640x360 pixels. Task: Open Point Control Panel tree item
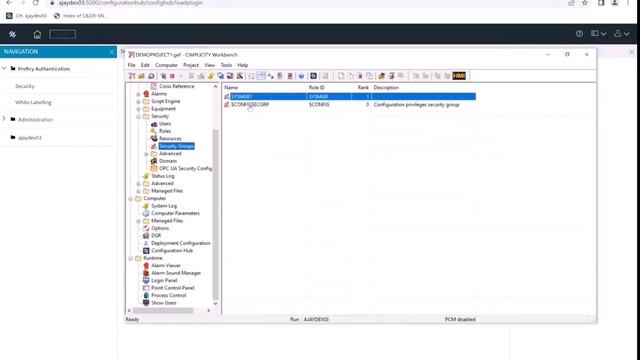(173, 288)
